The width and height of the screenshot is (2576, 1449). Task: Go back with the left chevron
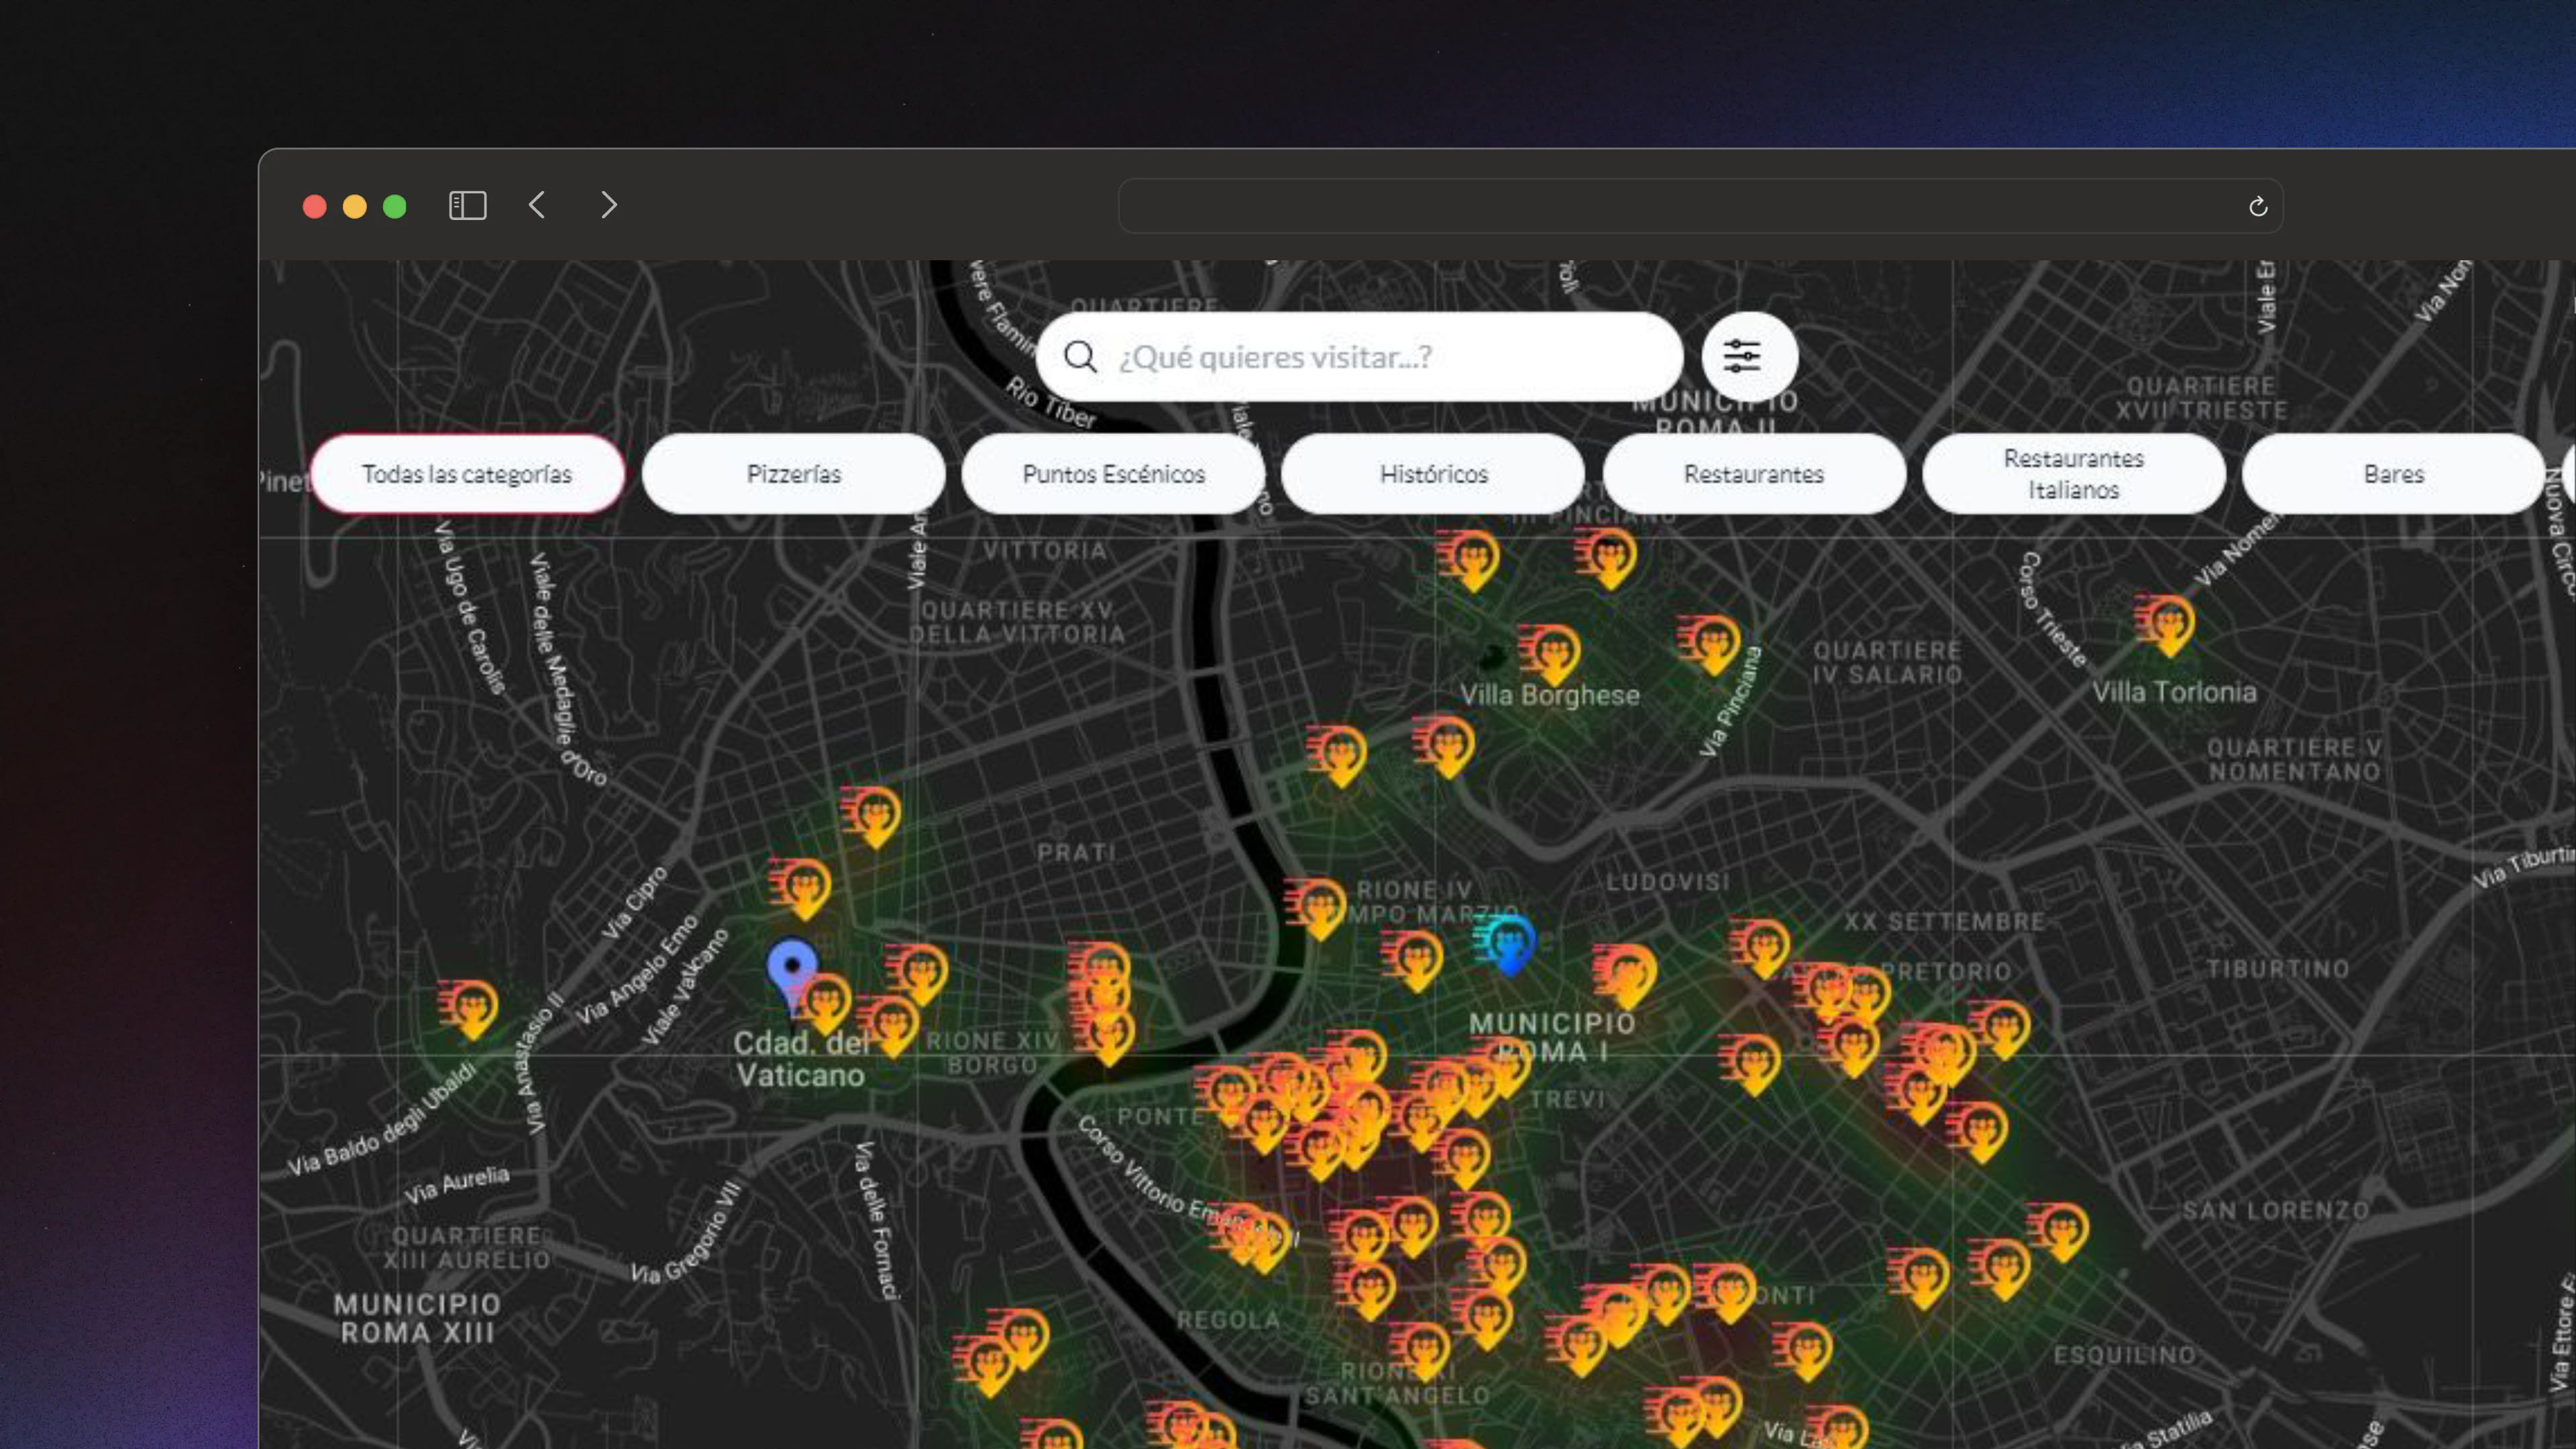(x=537, y=205)
